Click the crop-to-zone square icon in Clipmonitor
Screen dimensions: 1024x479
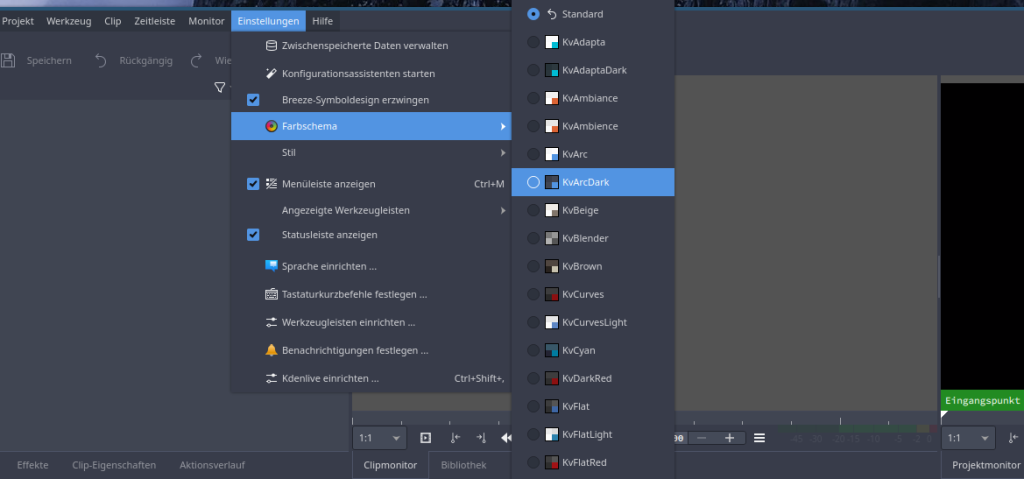pos(425,438)
